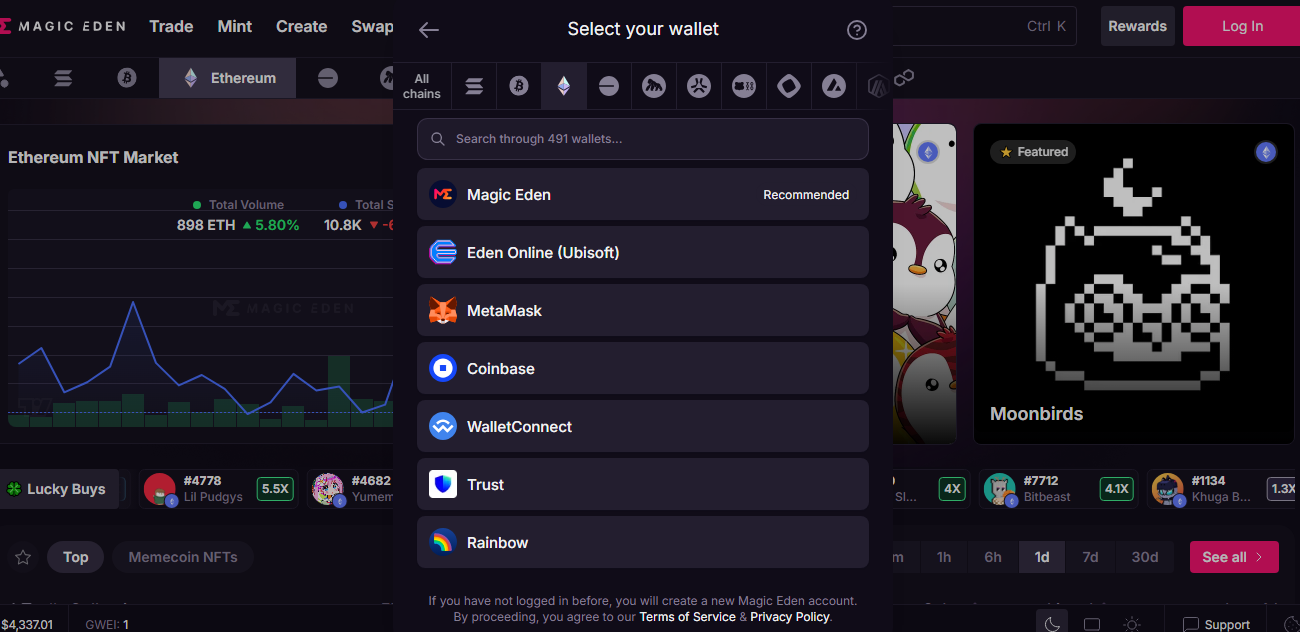The height and width of the screenshot is (632, 1300).
Task: Choose the ApeChain gorilla chain icon
Action: [x=654, y=87]
